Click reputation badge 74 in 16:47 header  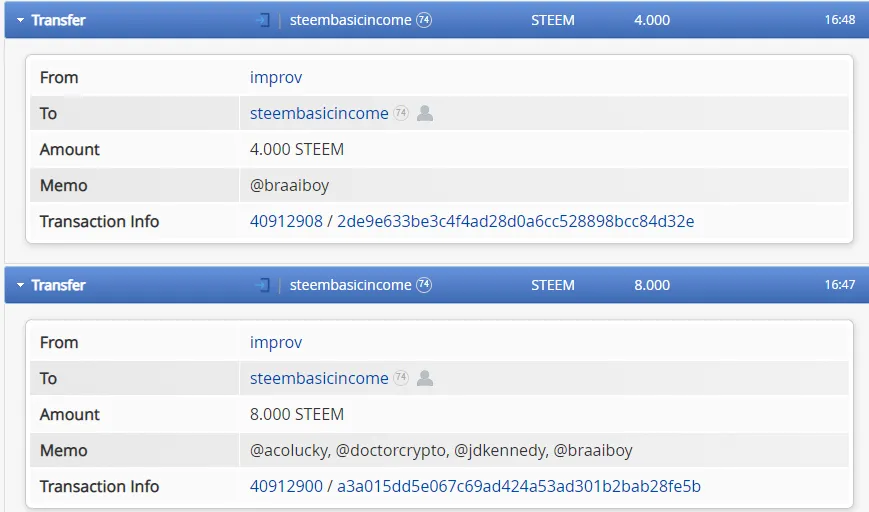[424, 285]
